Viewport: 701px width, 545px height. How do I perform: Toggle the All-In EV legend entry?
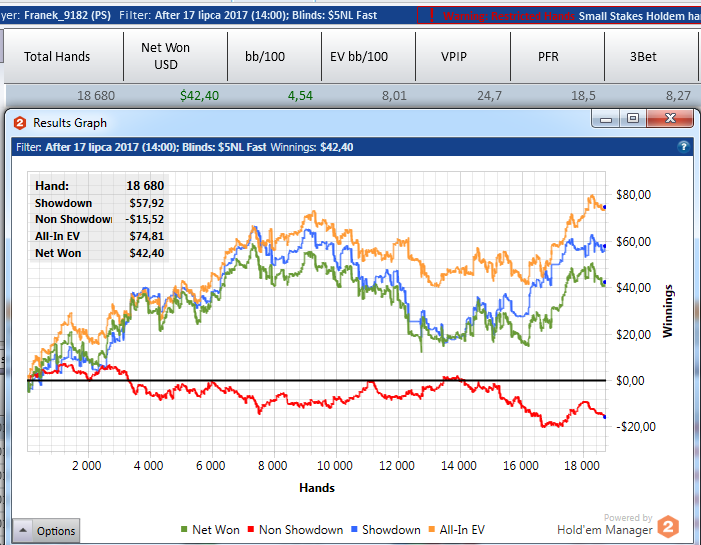tap(456, 530)
